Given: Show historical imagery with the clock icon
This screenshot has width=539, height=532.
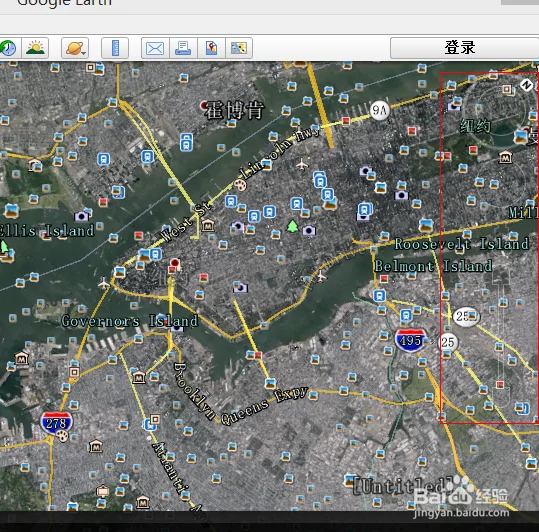Looking at the screenshot, I should coord(8,48).
